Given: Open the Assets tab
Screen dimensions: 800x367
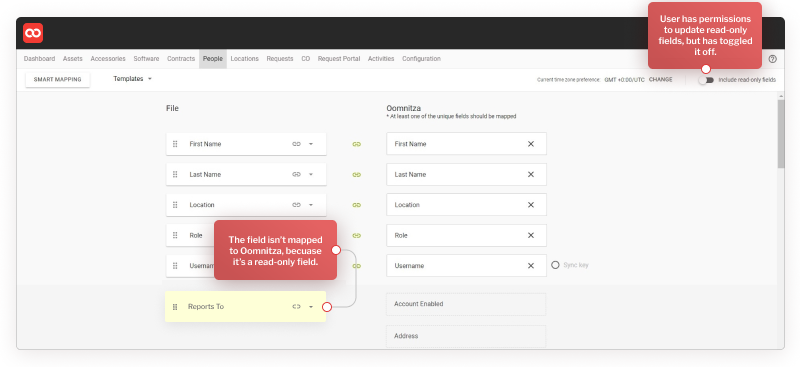Looking at the screenshot, I should click(72, 59).
